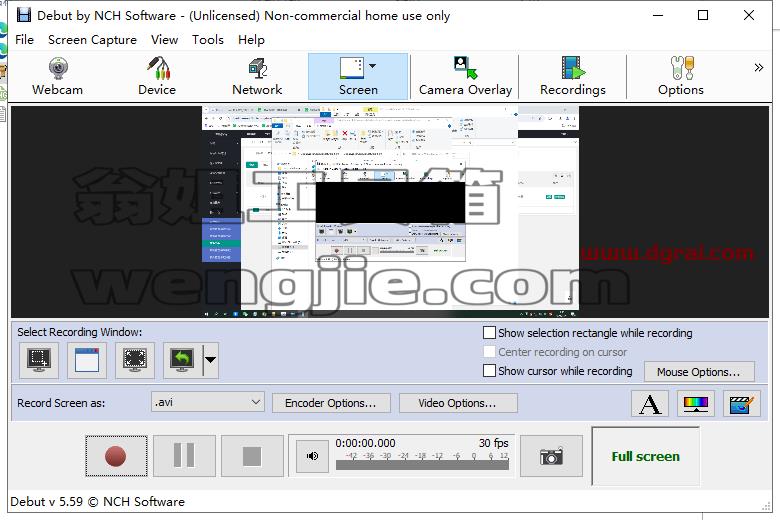780x520 pixels.
Task: Open the Screen Capture menu
Action: (92, 40)
